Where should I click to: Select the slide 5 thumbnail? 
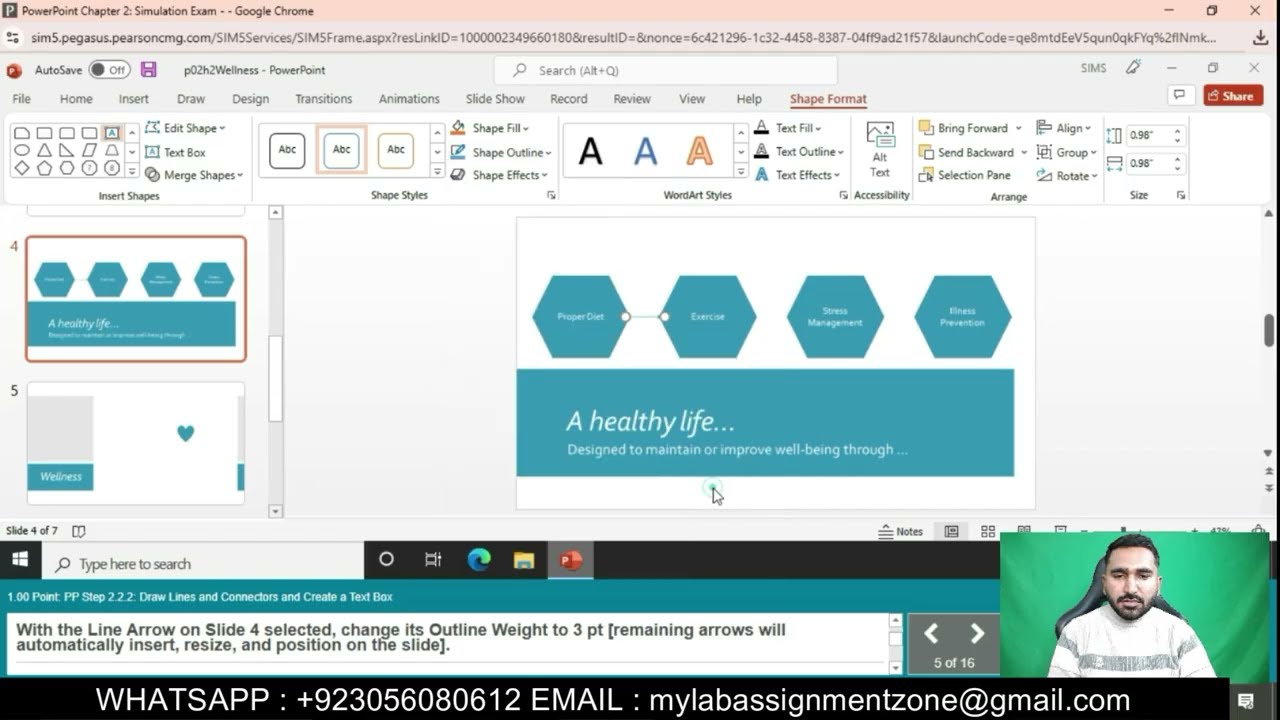pyautogui.click(x=136, y=443)
